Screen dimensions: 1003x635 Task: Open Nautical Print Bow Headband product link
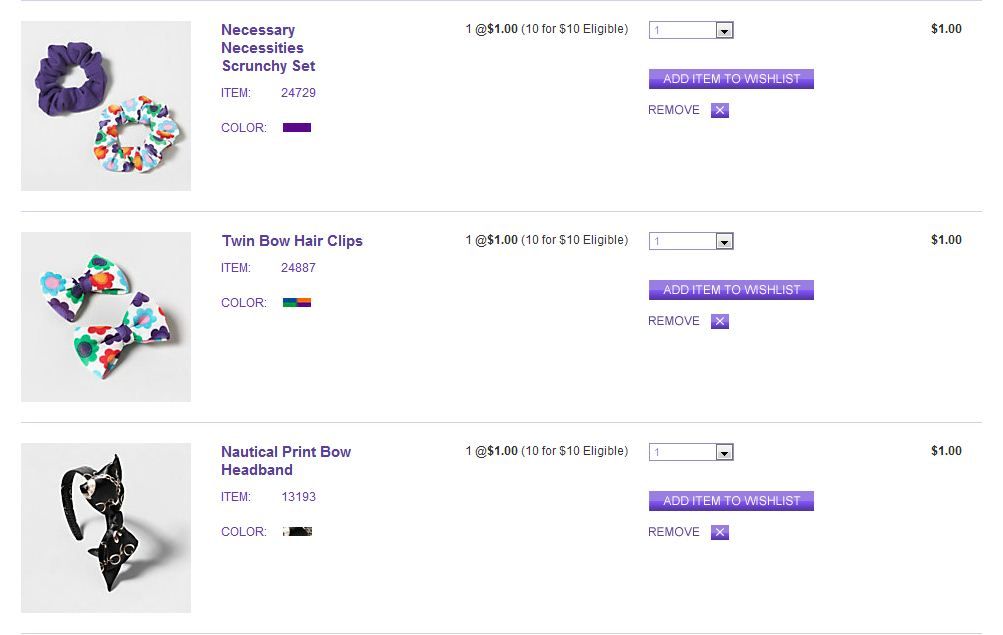tap(286, 461)
